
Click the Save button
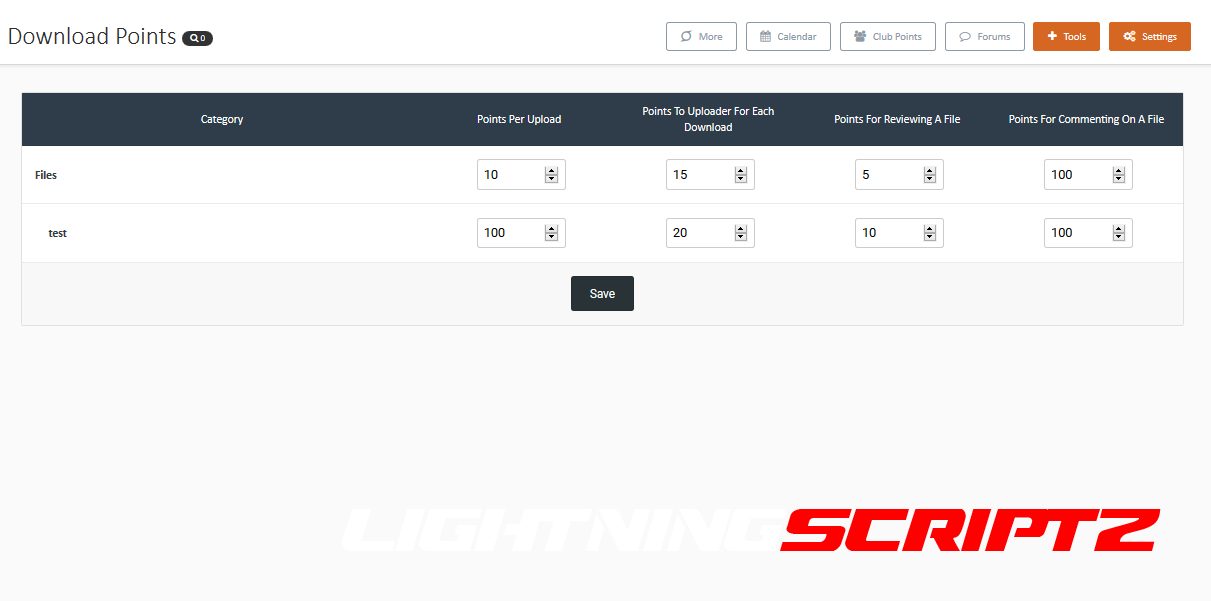tap(602, 293)
